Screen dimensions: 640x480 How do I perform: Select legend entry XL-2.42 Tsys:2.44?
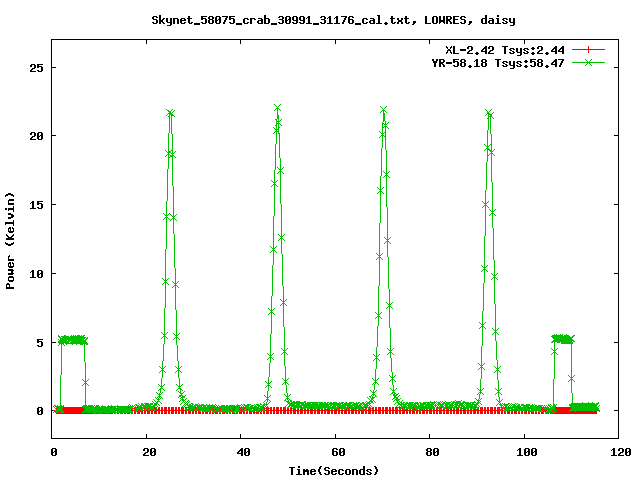[x=505, y=50]
